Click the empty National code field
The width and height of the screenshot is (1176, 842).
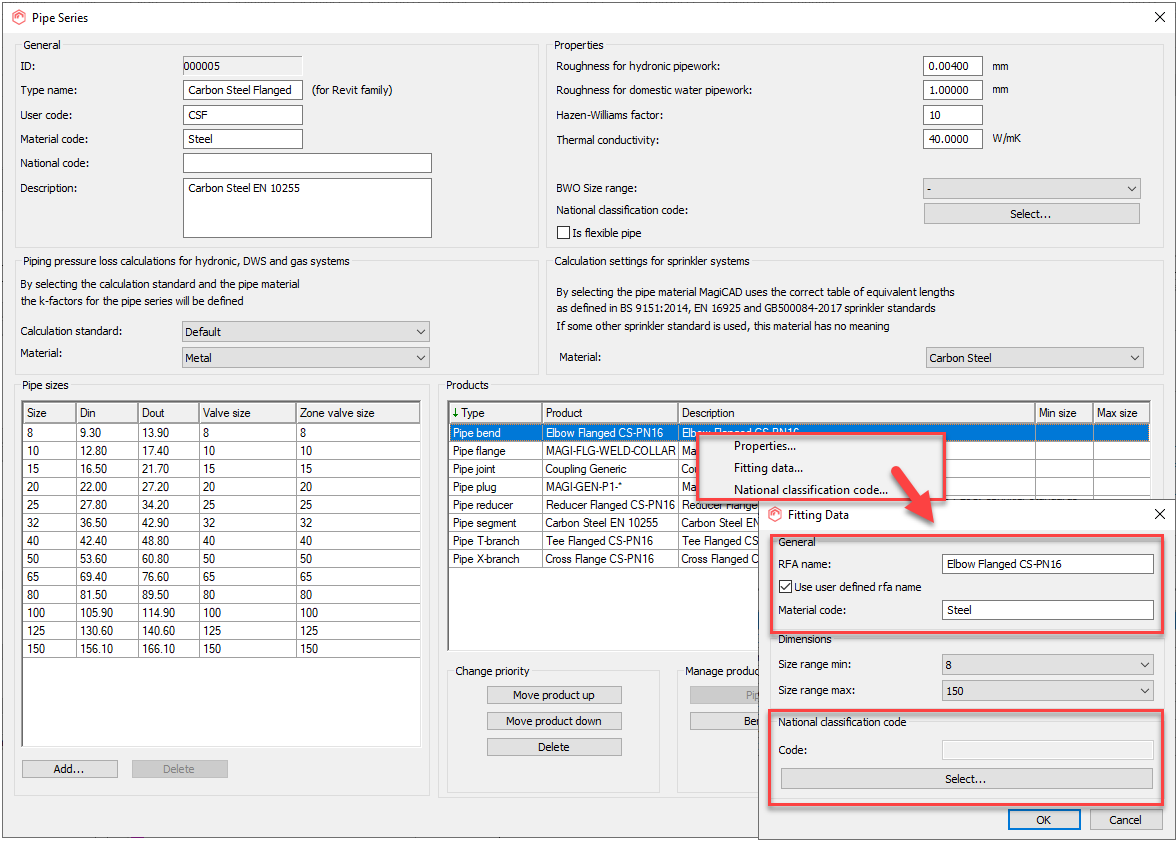pyautogui.click(x=308, y=163)
